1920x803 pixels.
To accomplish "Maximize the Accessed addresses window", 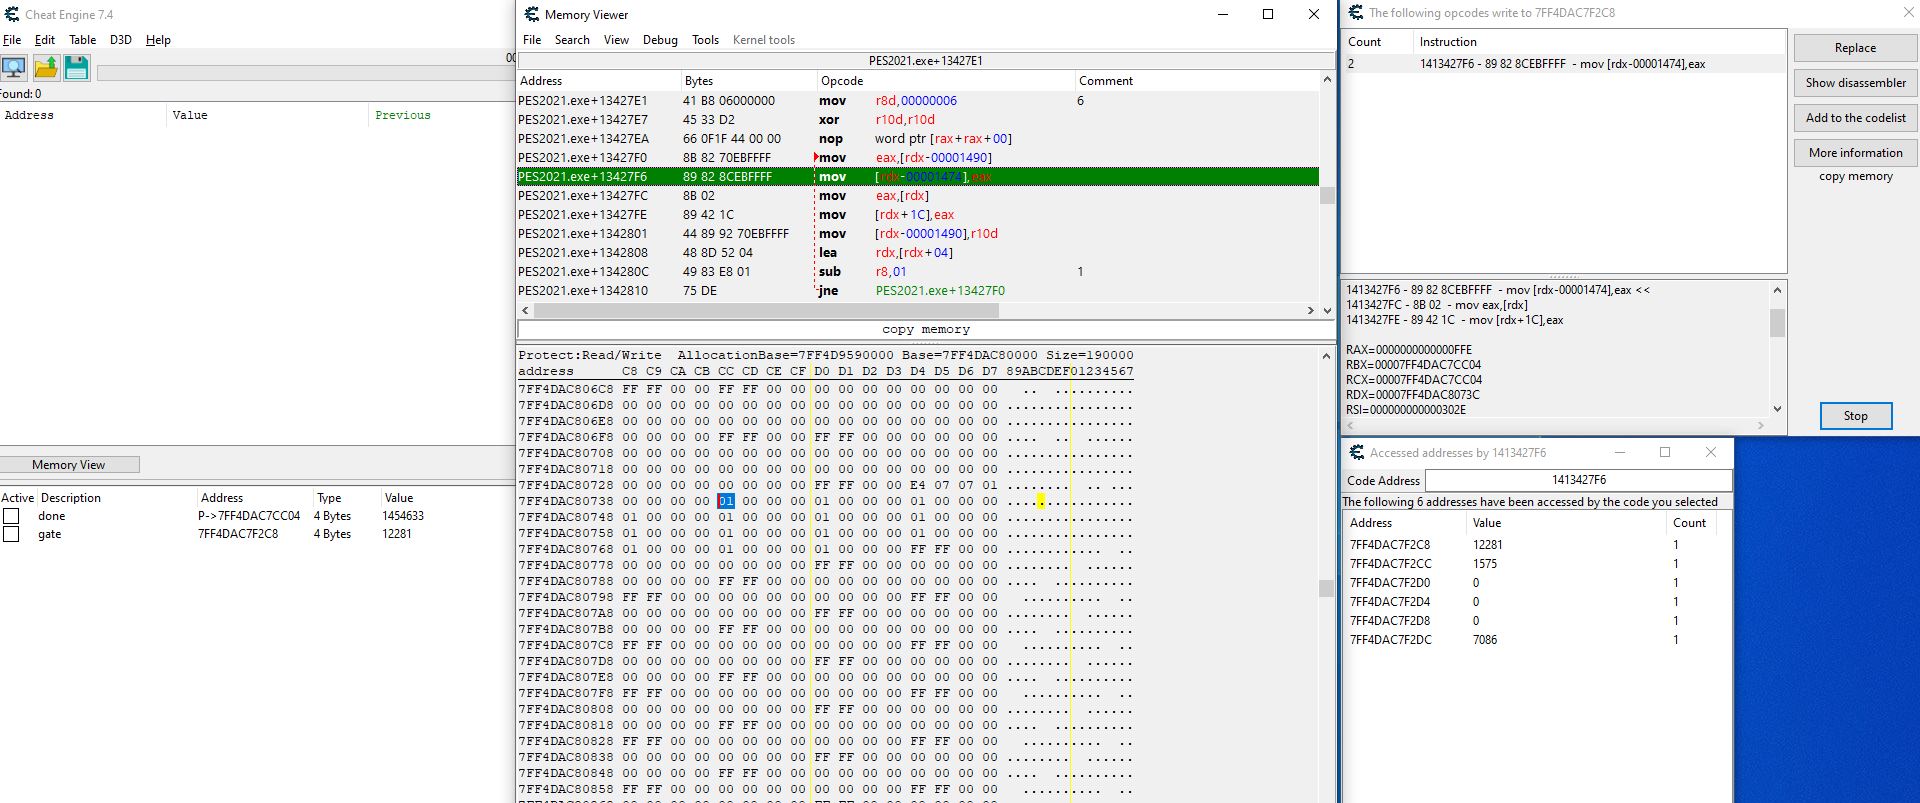I will 1665,453.
